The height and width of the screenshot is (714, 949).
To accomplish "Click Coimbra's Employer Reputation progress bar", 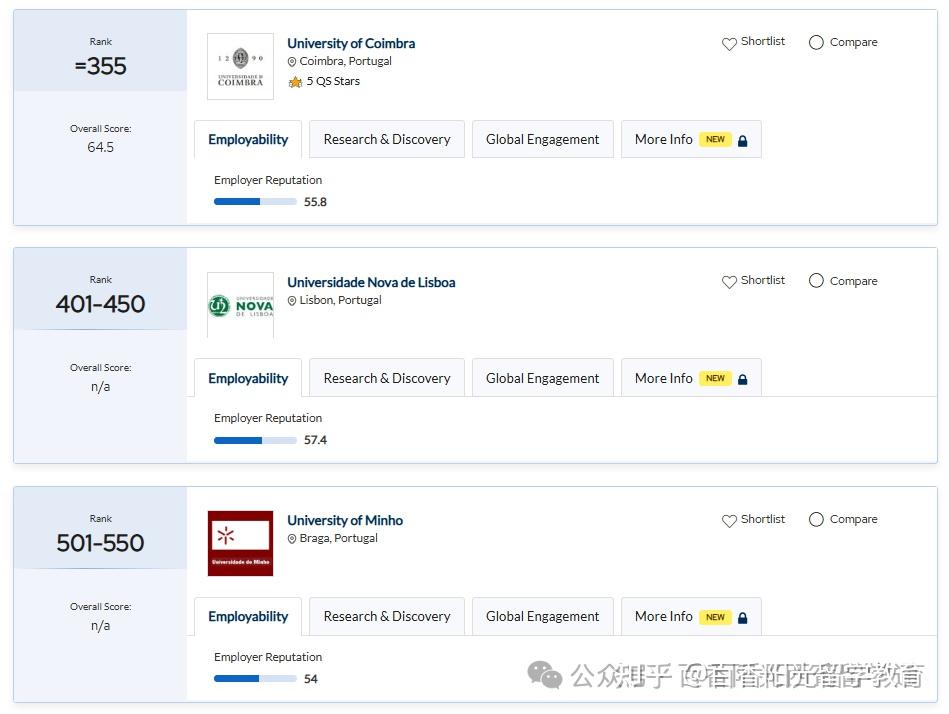I will pos(254,201).
